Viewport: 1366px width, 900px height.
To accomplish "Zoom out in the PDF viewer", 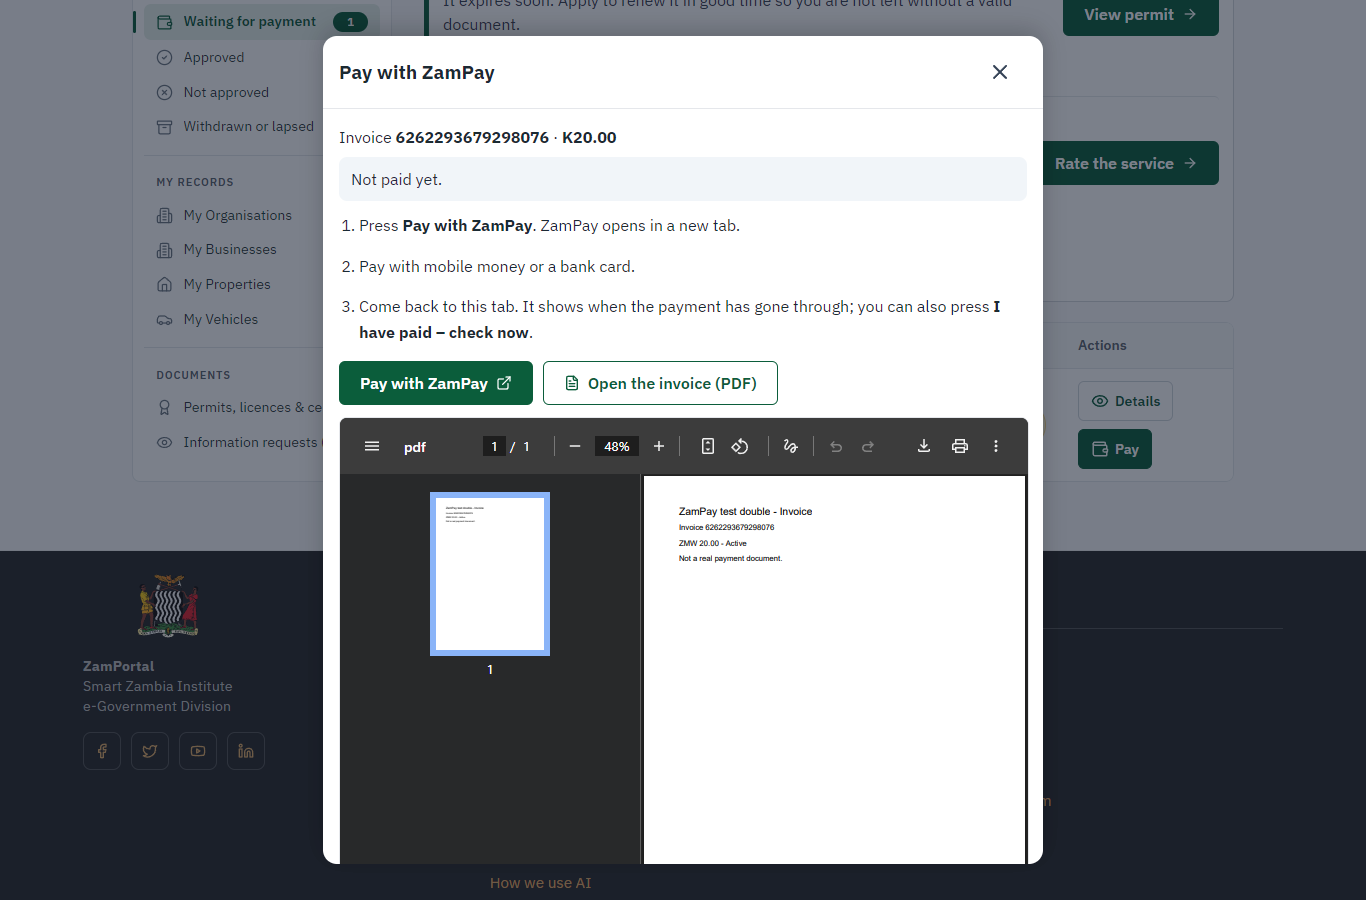I will pyautogui.click(x=575, y=446).
